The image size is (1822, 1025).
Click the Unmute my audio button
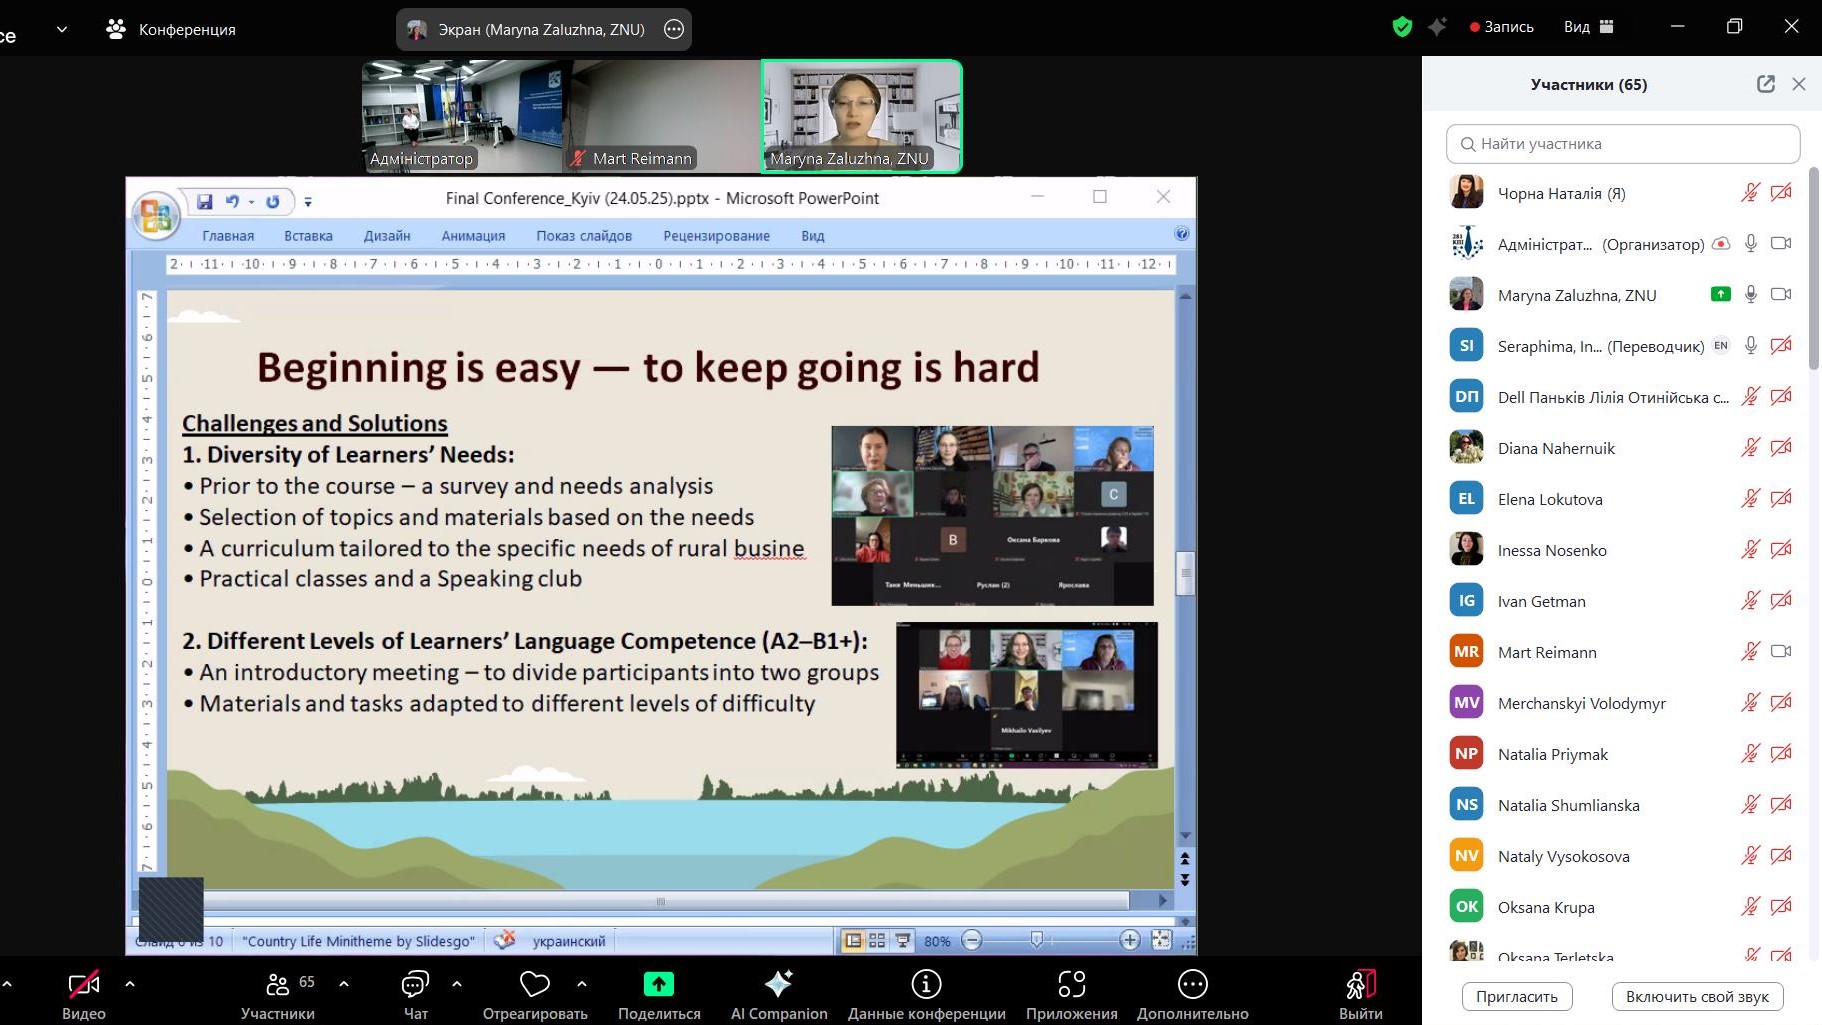pyautogui.click(x=1697, y=996)
